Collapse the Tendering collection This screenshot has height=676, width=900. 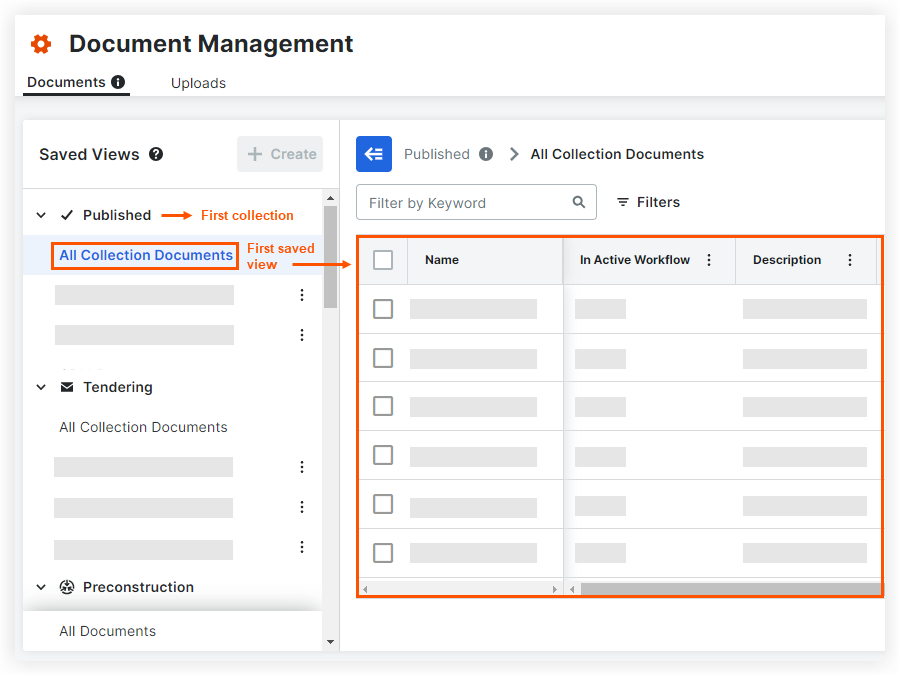[x=41, y=387]
